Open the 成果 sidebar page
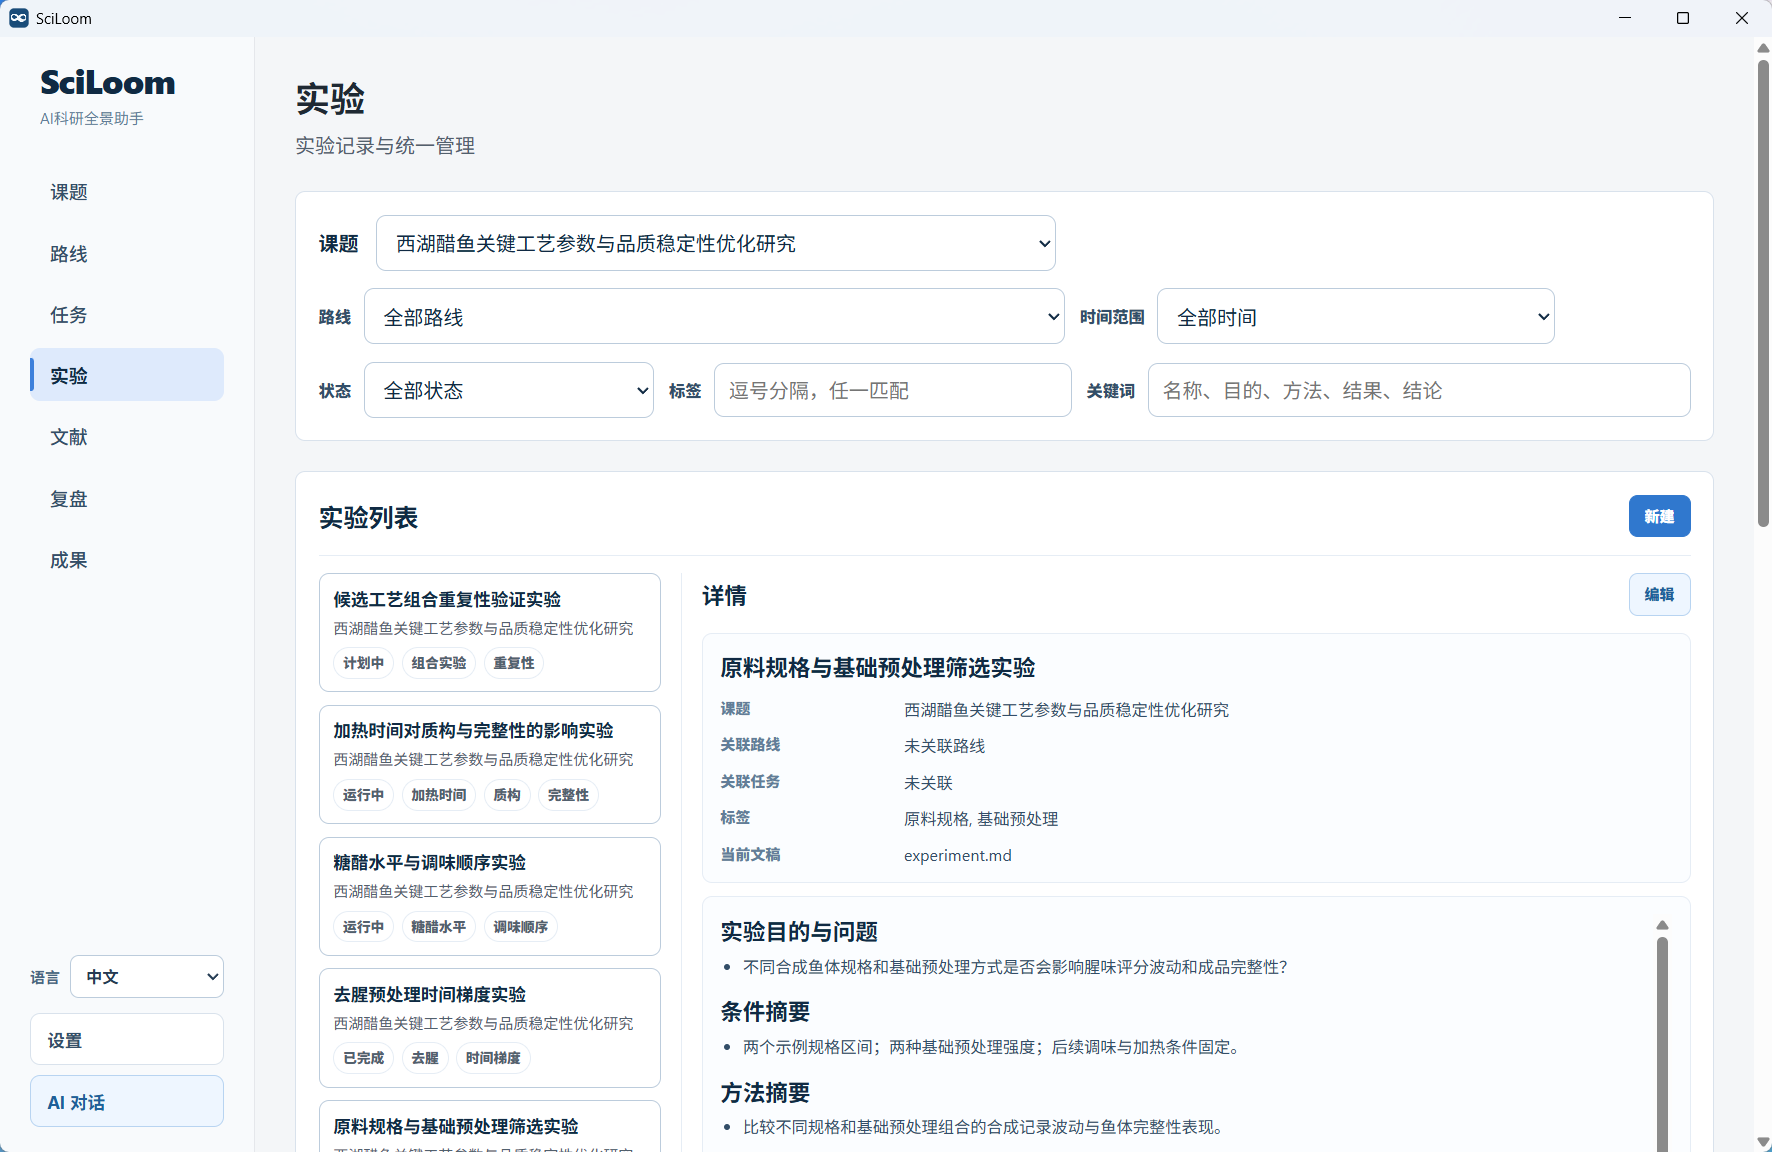Viewport: 1772px width, 1152px height. (127, 560)
